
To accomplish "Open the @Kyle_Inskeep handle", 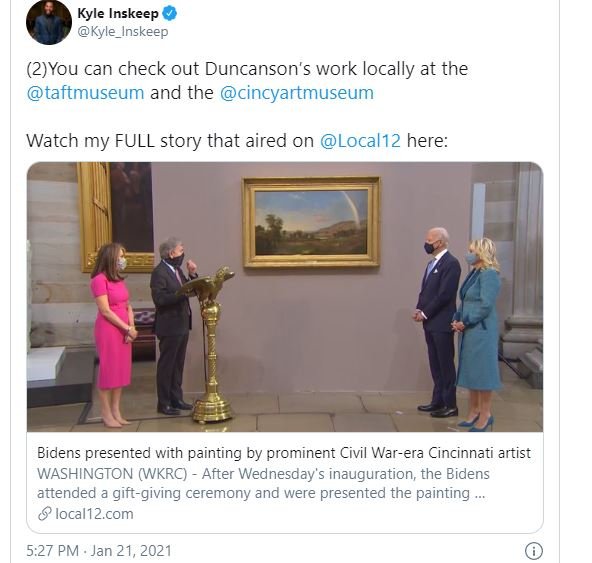I will pyautogui.click(x=123, y=32).
